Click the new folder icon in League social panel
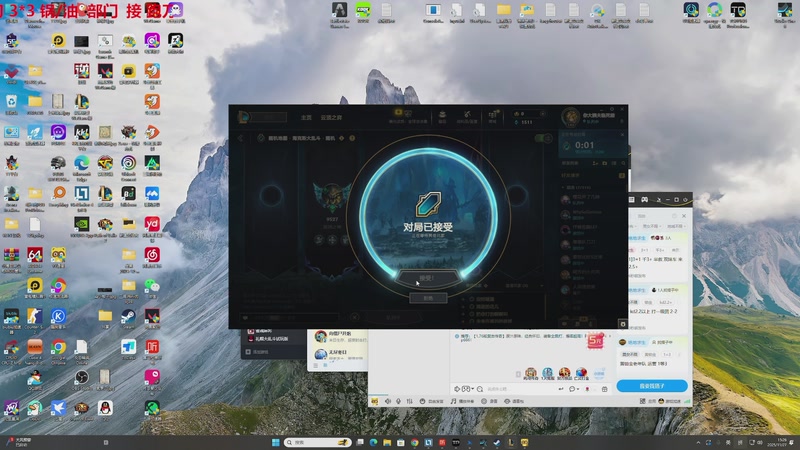 (x=605, y=163)
